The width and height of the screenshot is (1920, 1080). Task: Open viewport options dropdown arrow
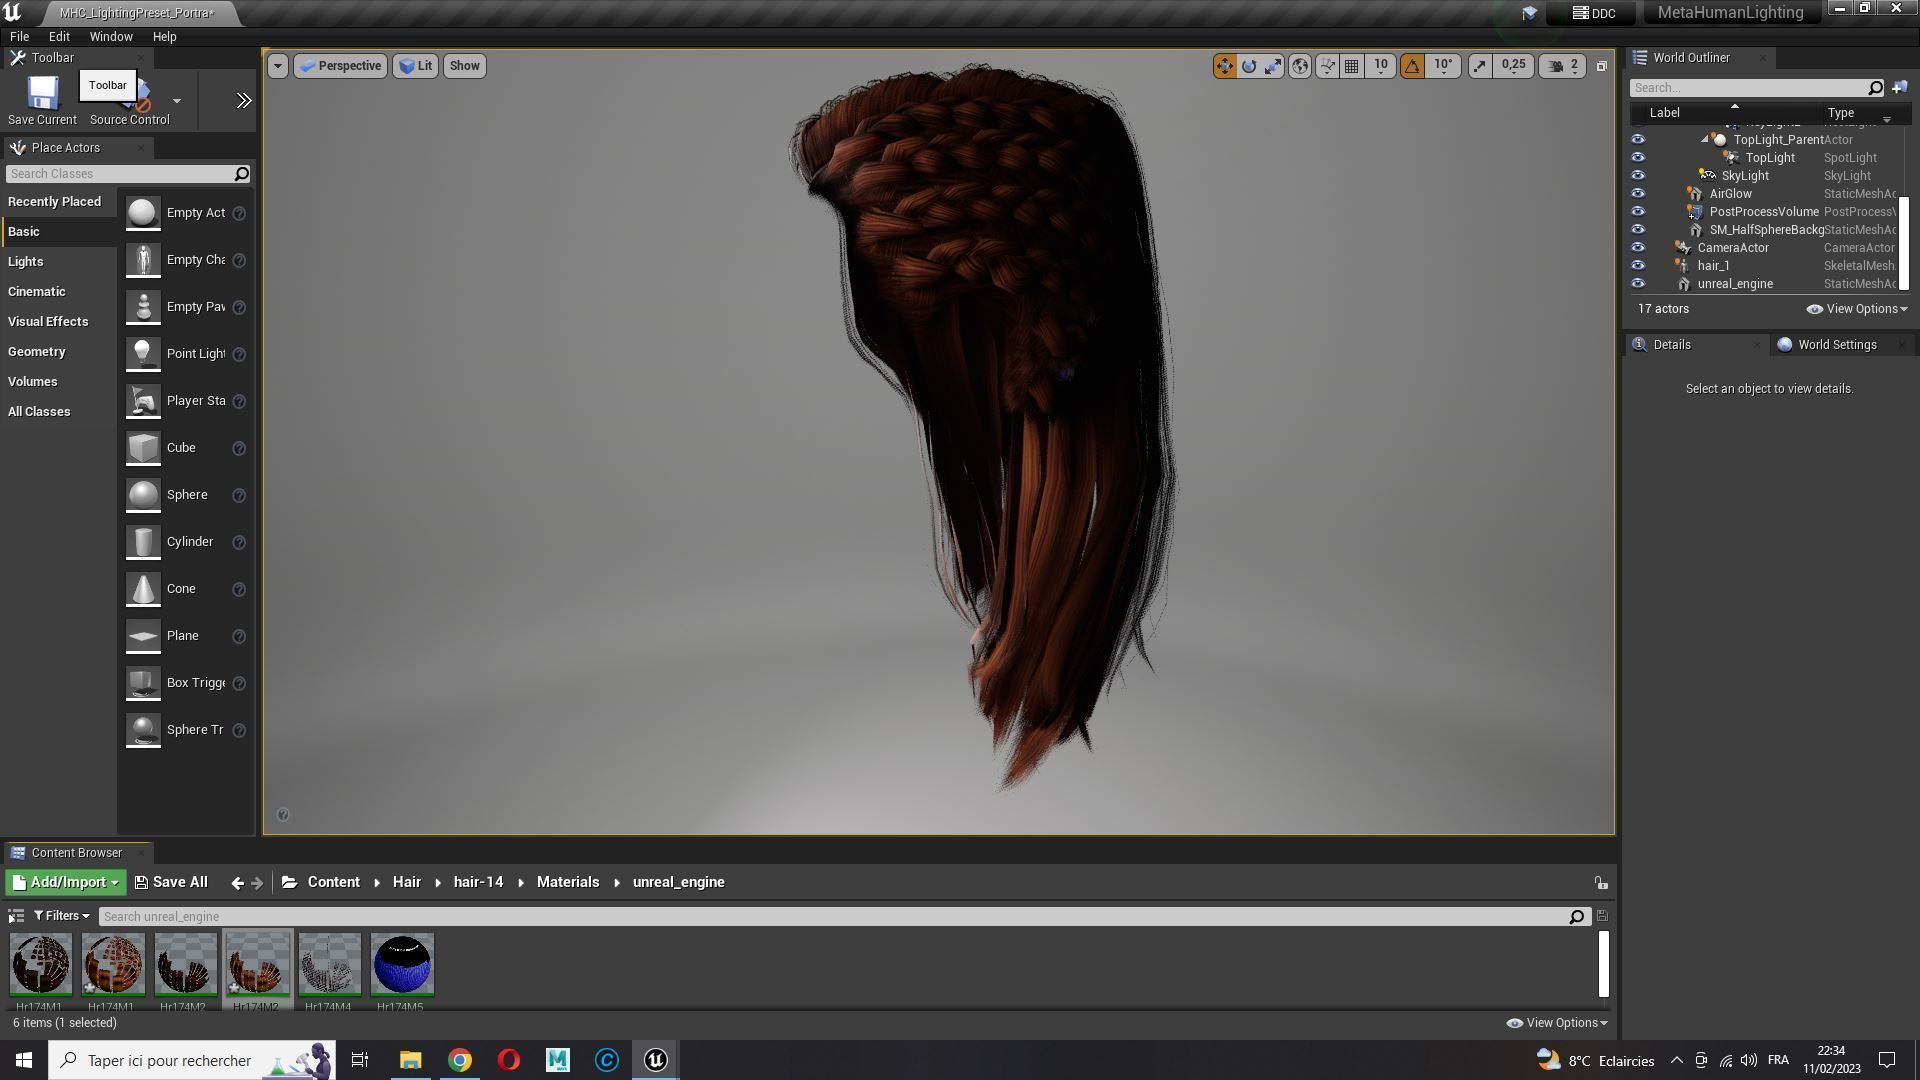click(x=278, y=66)
